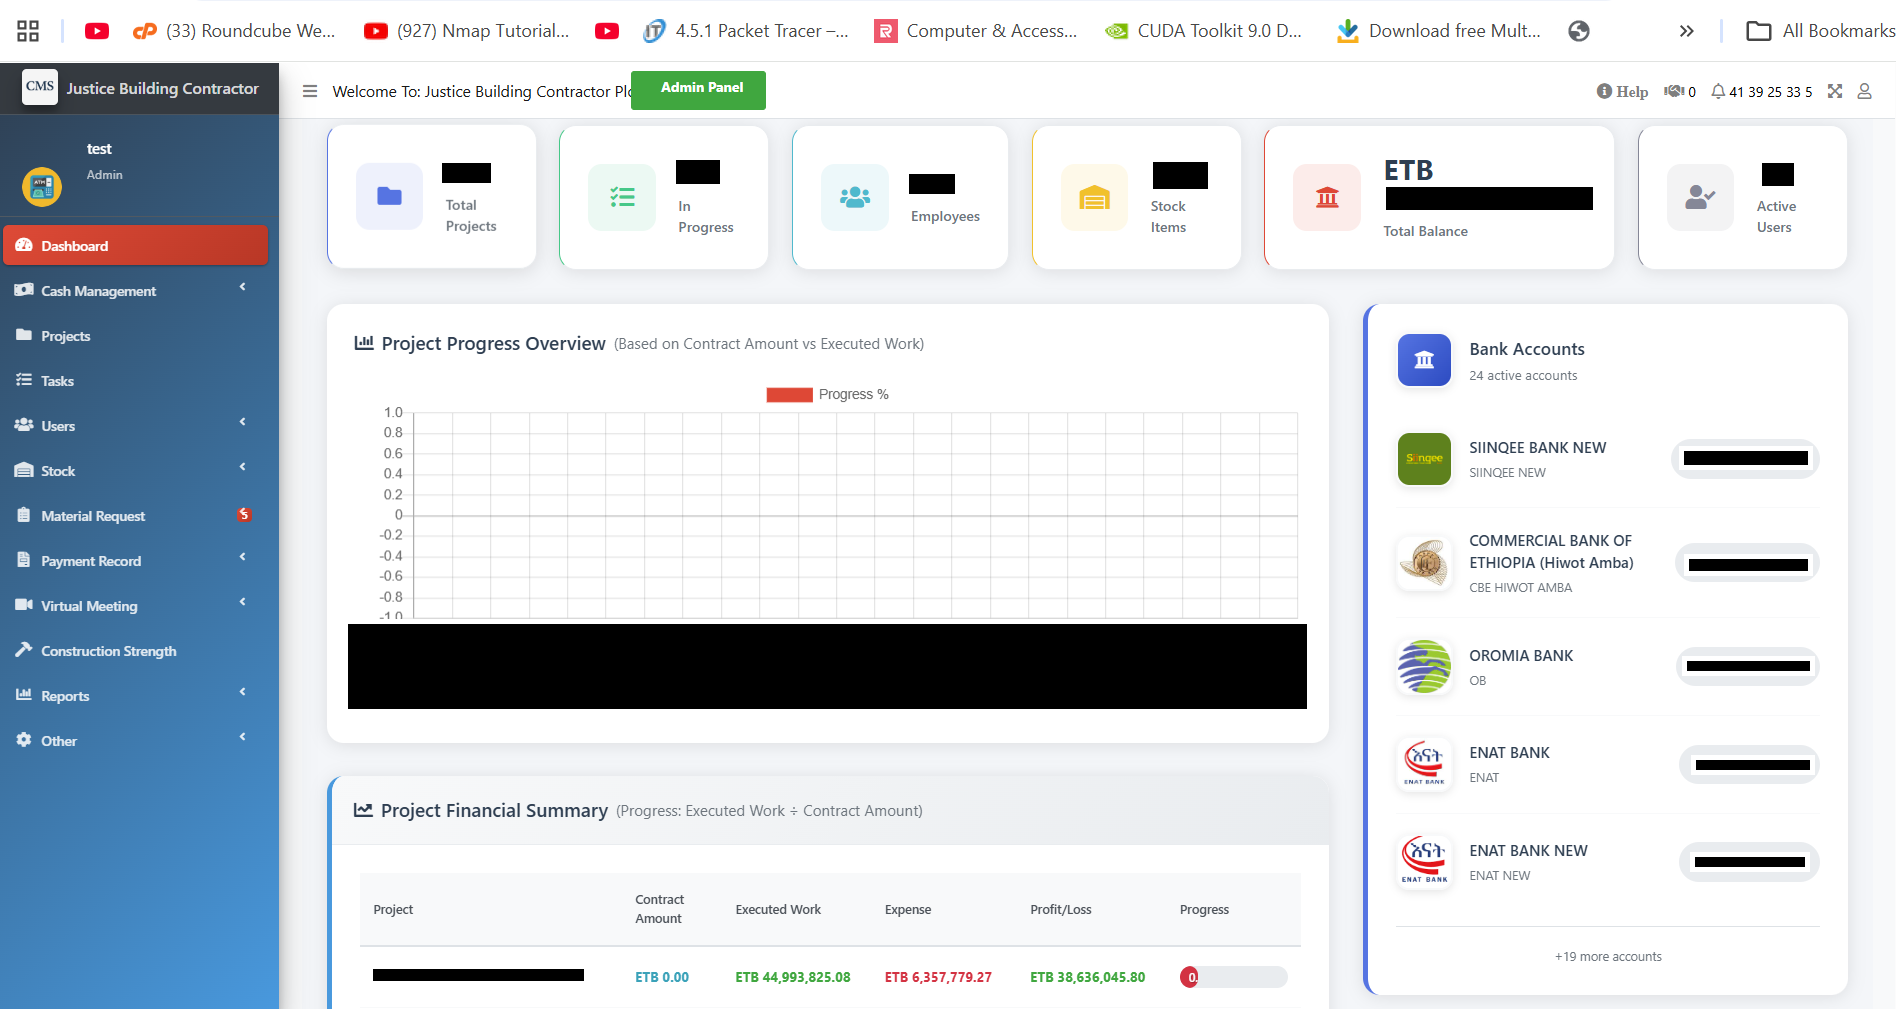Viewport: 1896px width, 1009px height.
Task: Expand the Reports sidebar section
Action: coord(136,695)
